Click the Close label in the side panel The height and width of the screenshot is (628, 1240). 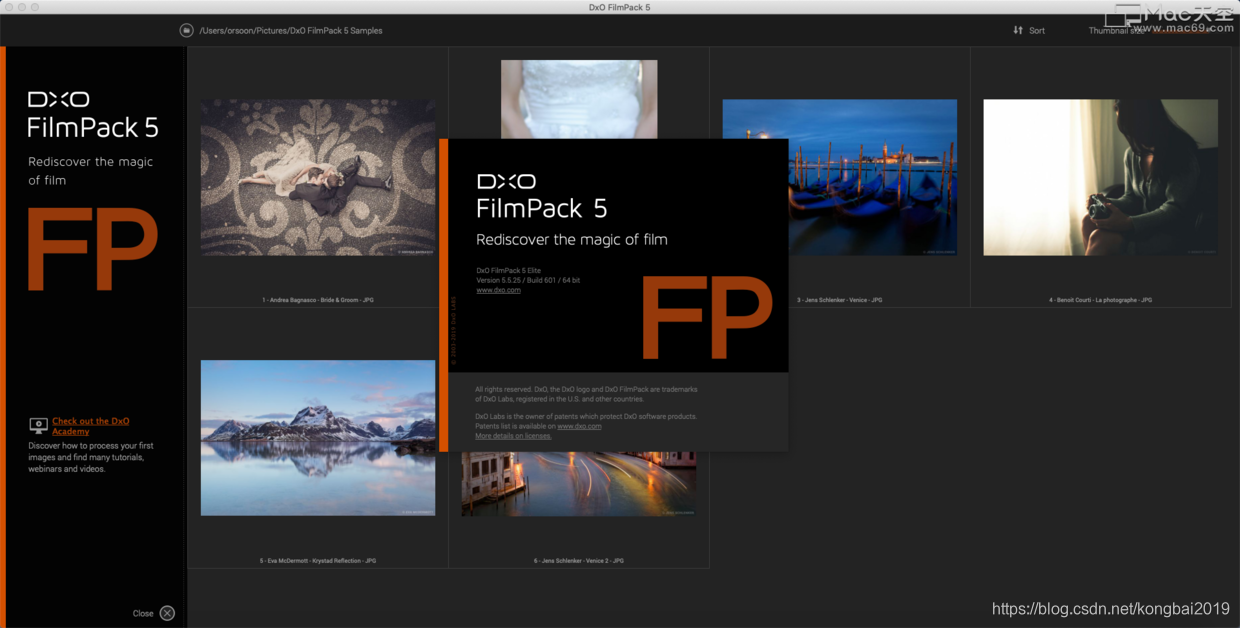143,613
